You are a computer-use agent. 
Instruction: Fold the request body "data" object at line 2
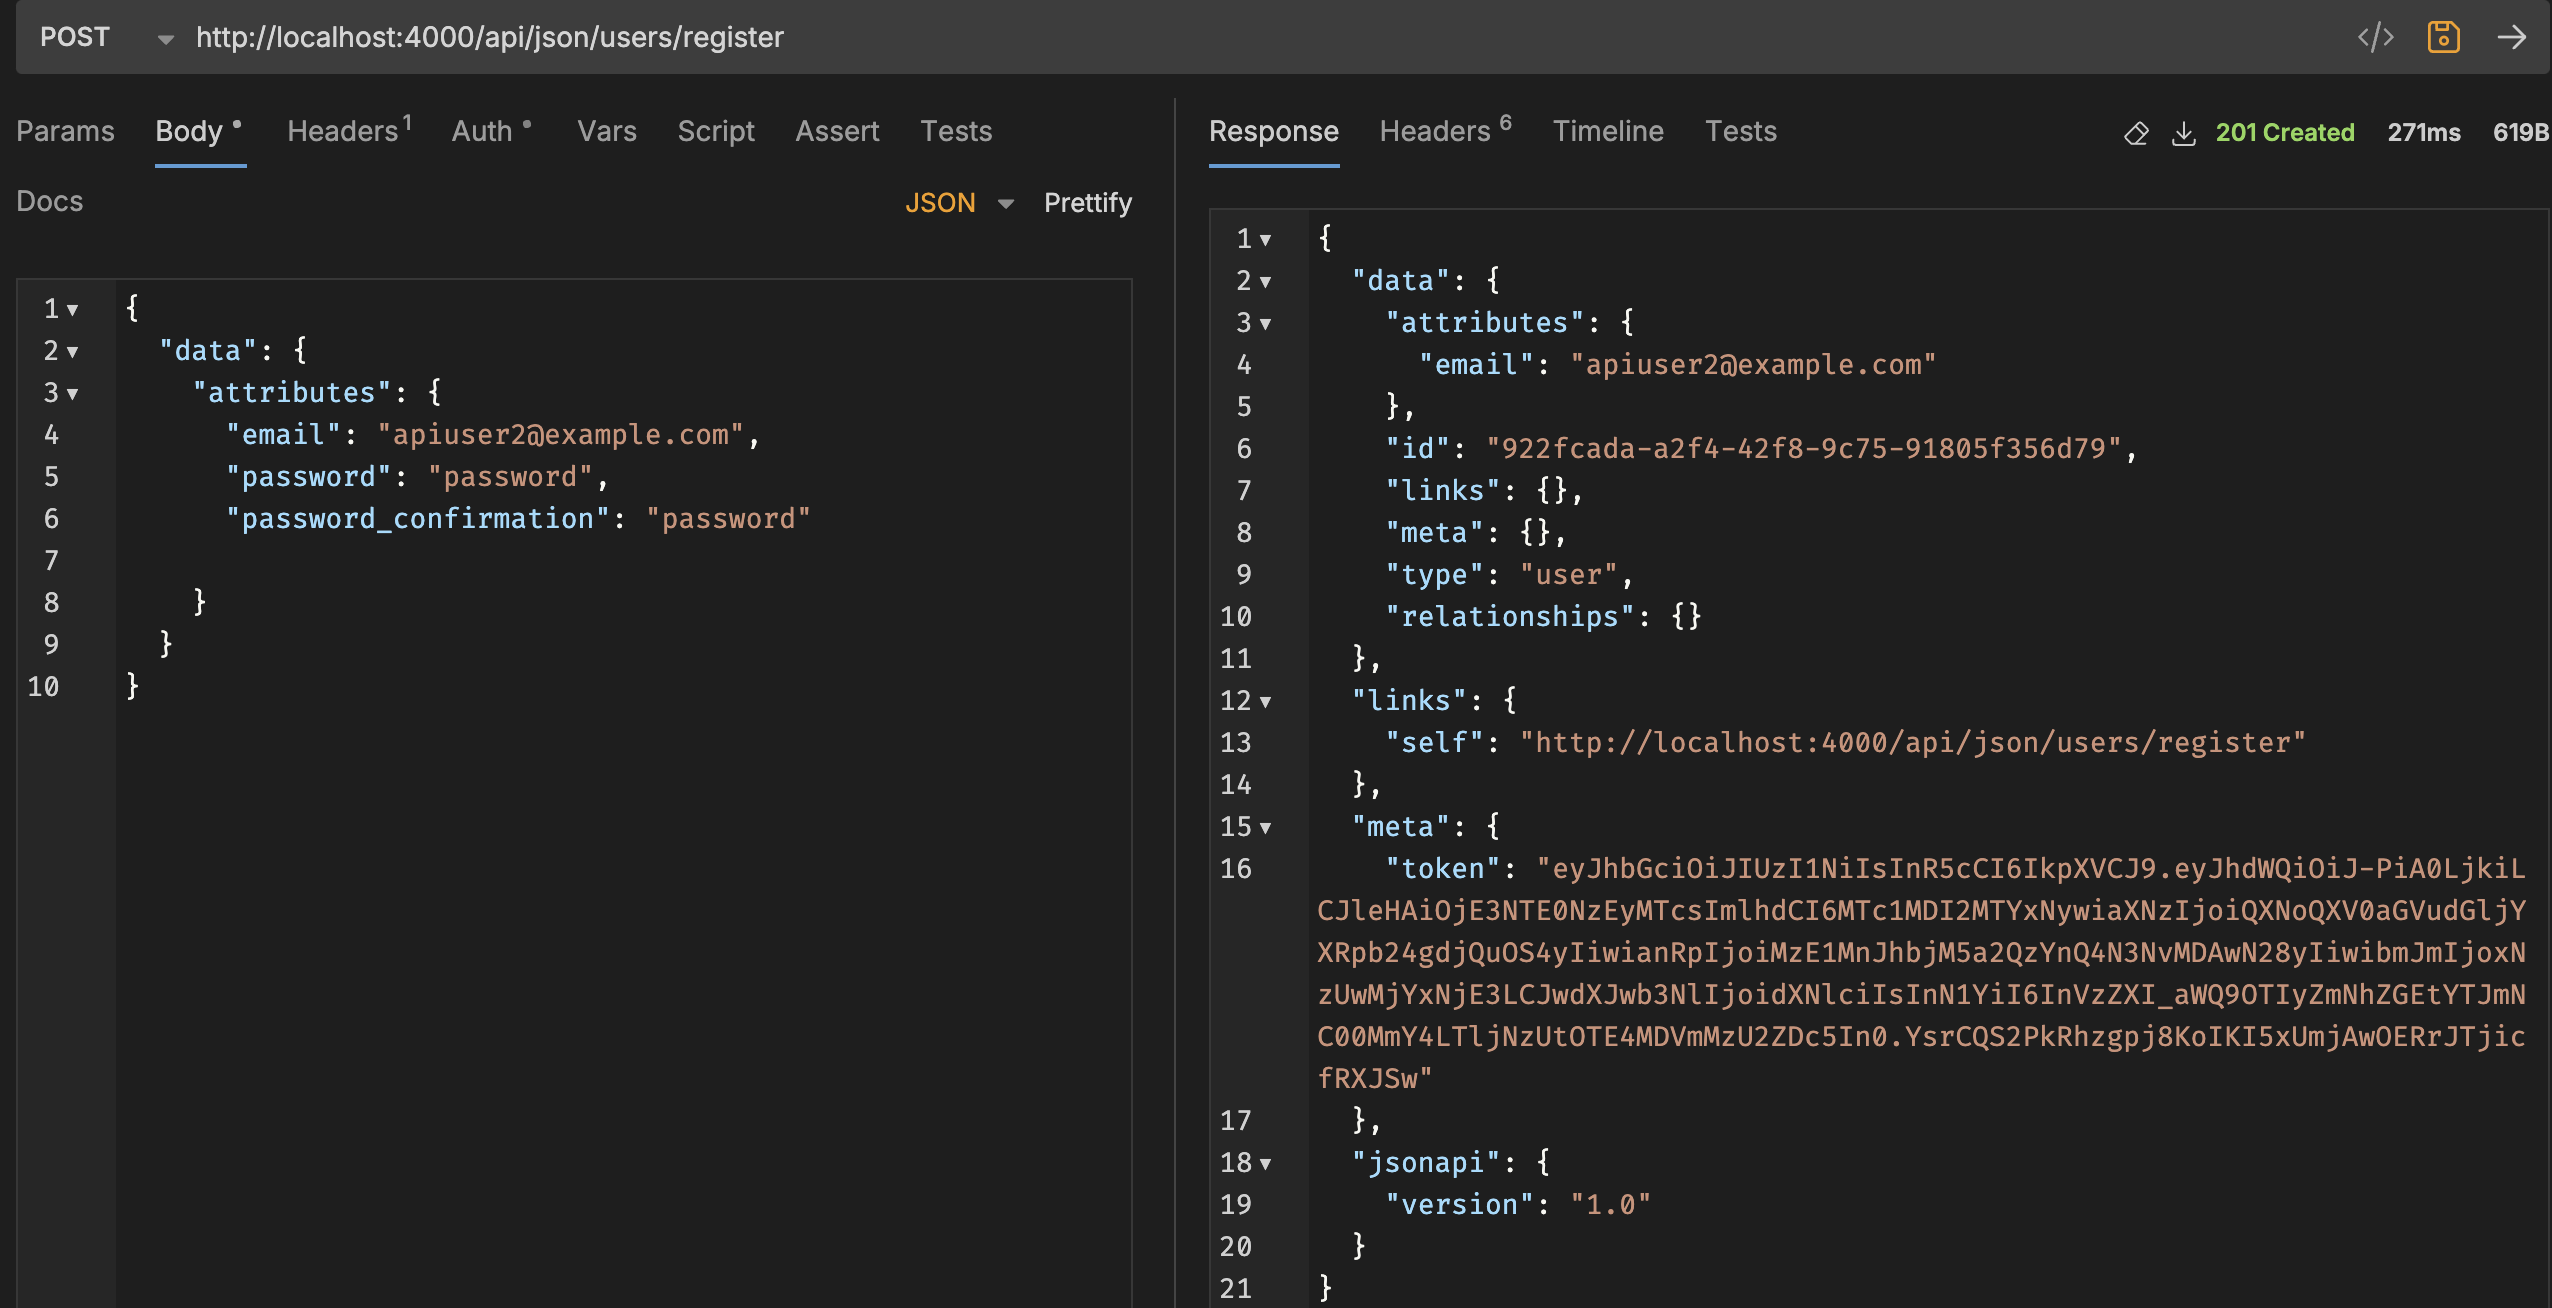coord(72,352)
